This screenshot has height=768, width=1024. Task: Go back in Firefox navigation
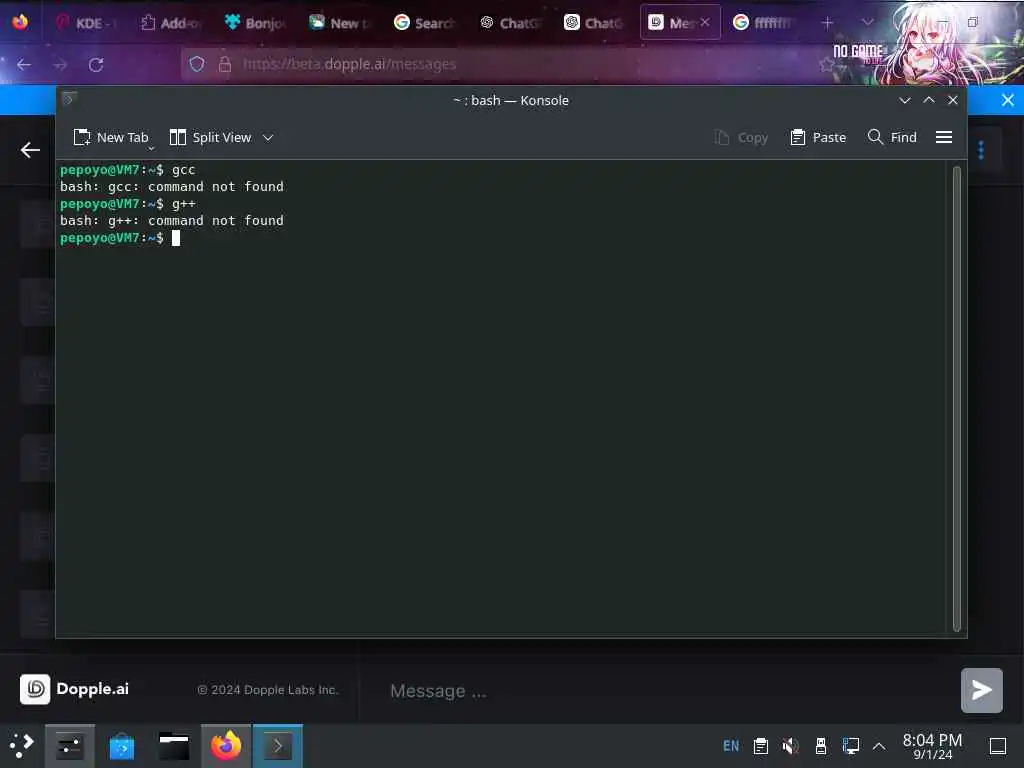pos(24,65)
